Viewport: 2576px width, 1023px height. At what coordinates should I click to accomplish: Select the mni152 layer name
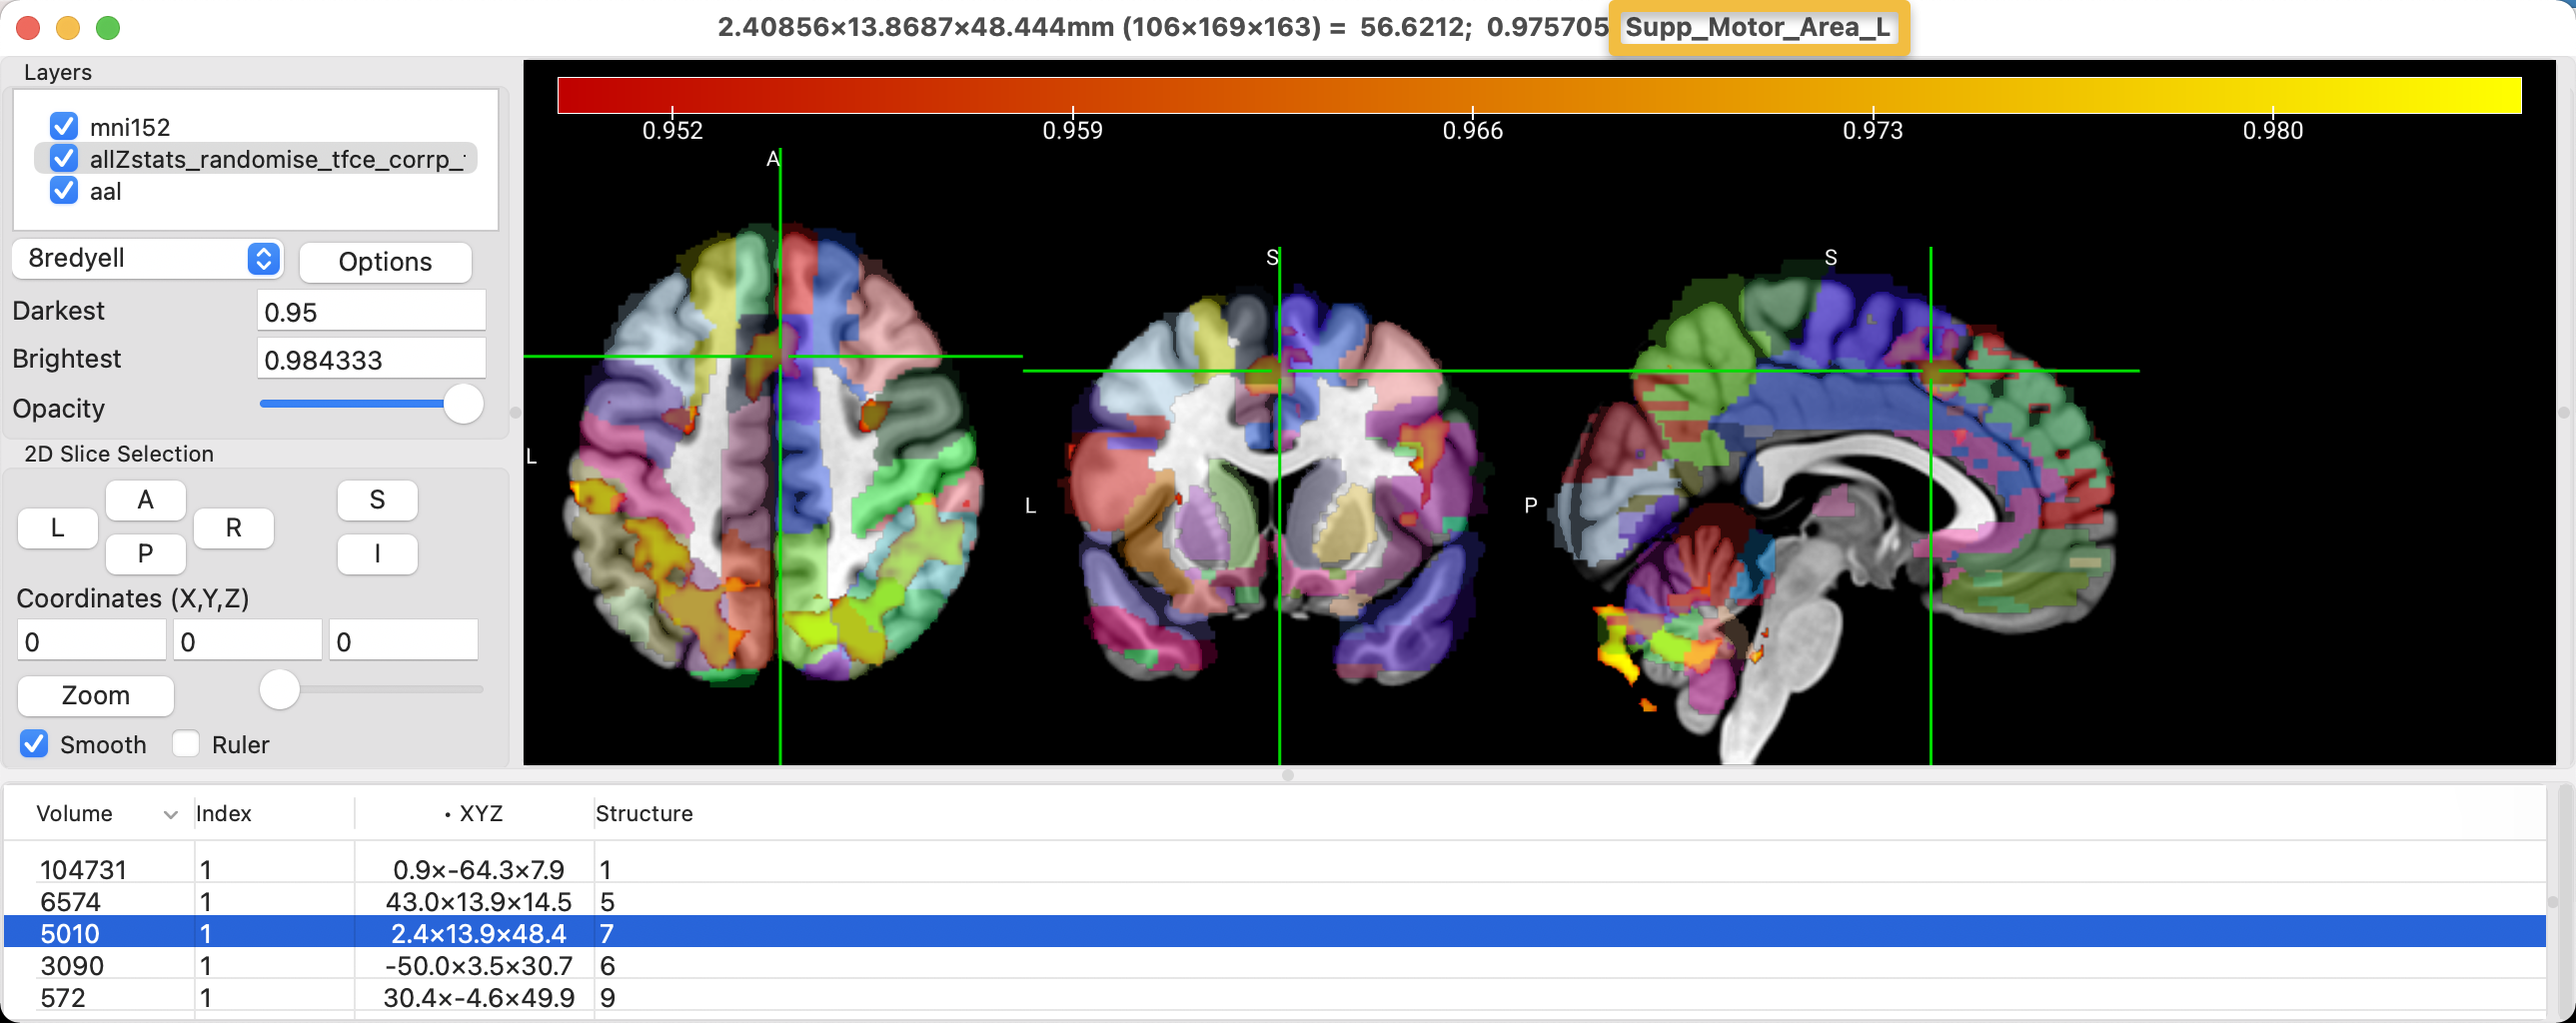130,127
